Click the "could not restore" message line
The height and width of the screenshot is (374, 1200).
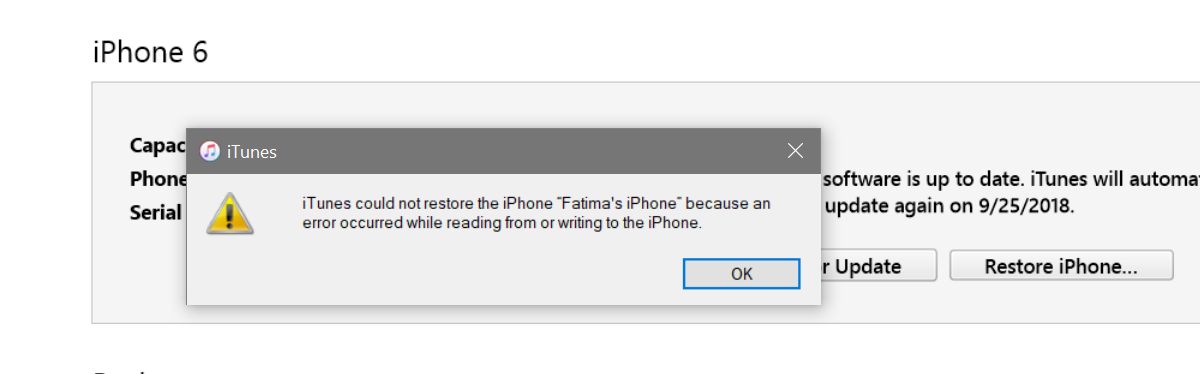pyautogui.click(x=537, y=203)
